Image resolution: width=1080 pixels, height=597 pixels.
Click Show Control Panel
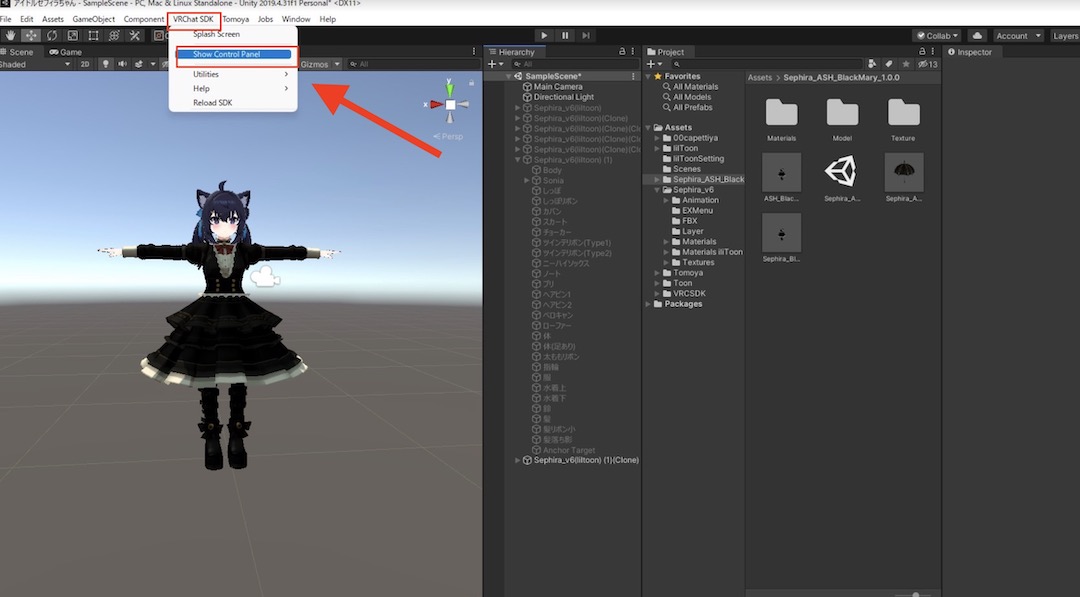pyautogui.click(x=227, y=55)
